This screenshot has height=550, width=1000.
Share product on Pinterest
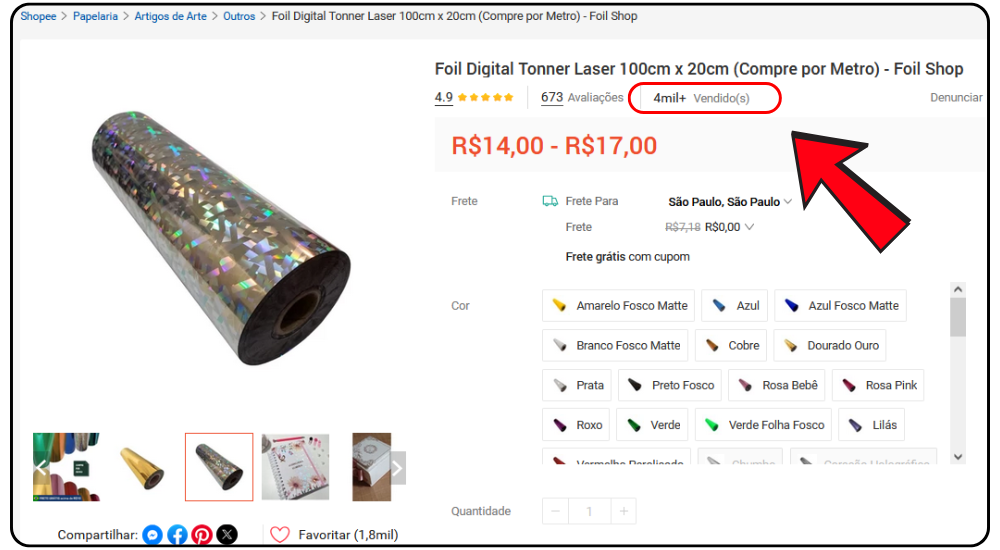pyautogui.click(x=202, y=535)
